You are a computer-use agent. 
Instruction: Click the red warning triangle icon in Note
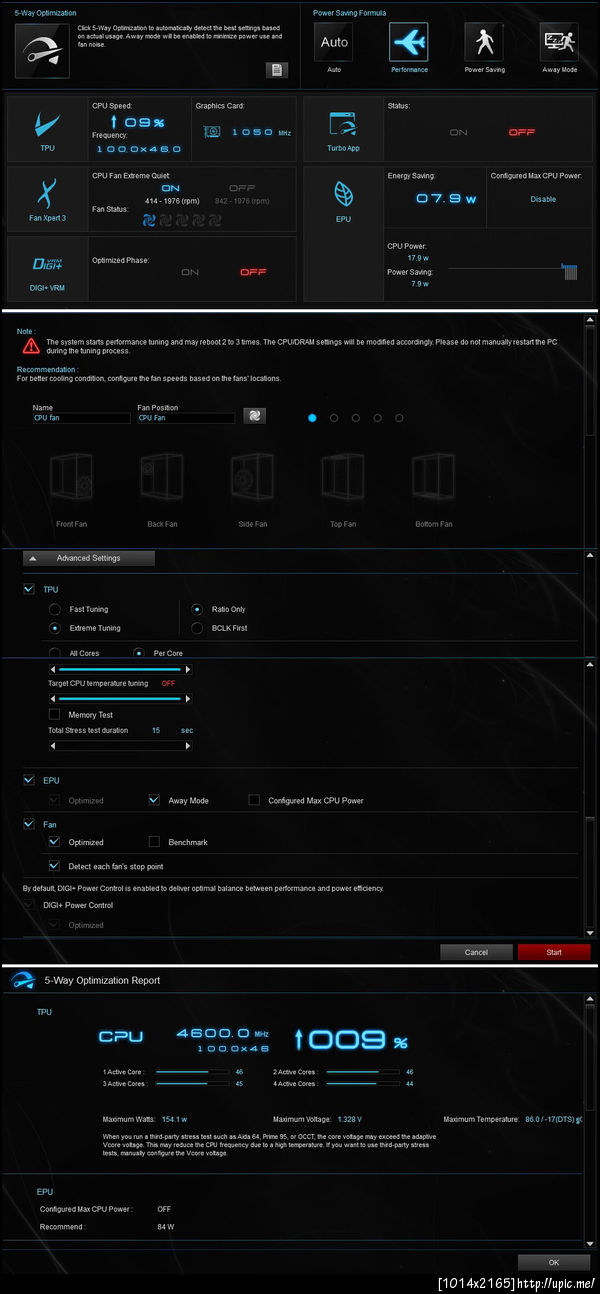[31, 345]
